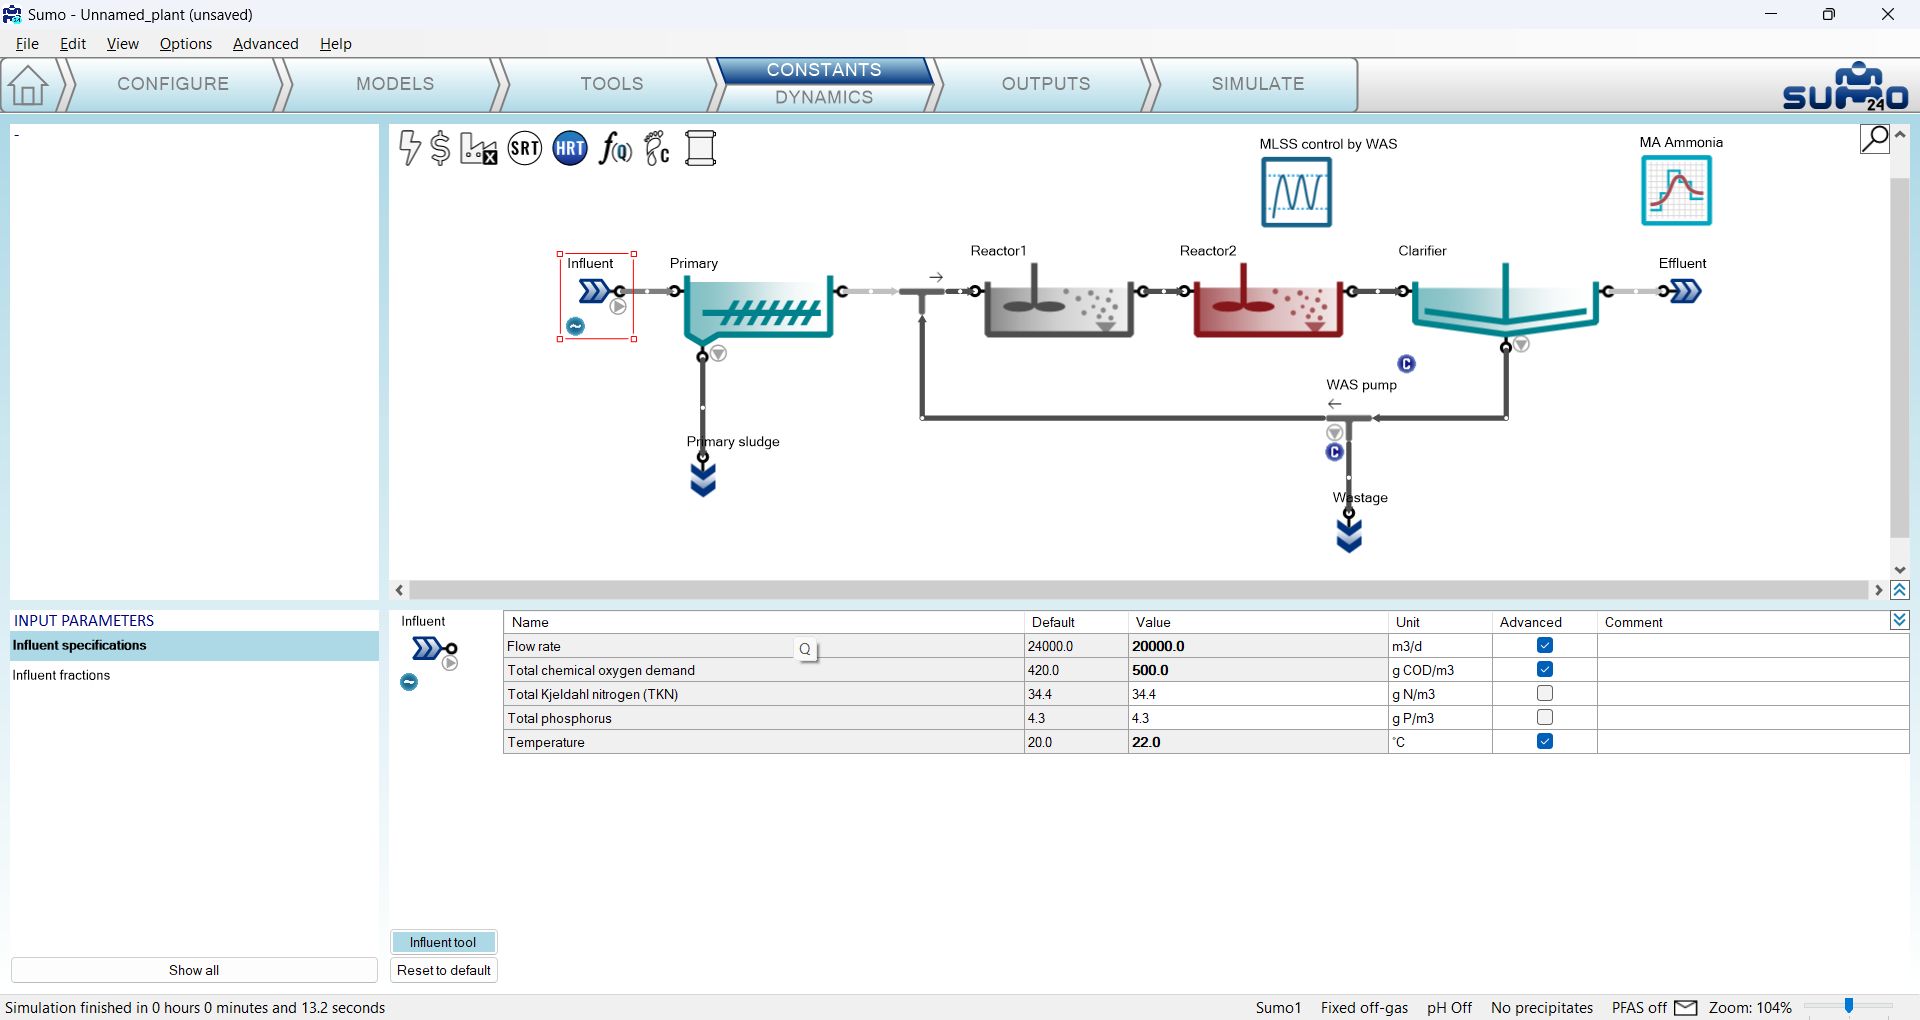The width and height of the screenshot is (1920, 1020).
Task: Edit the Total chemical oxygen demand value 500.0
Action: [1257, 671]
